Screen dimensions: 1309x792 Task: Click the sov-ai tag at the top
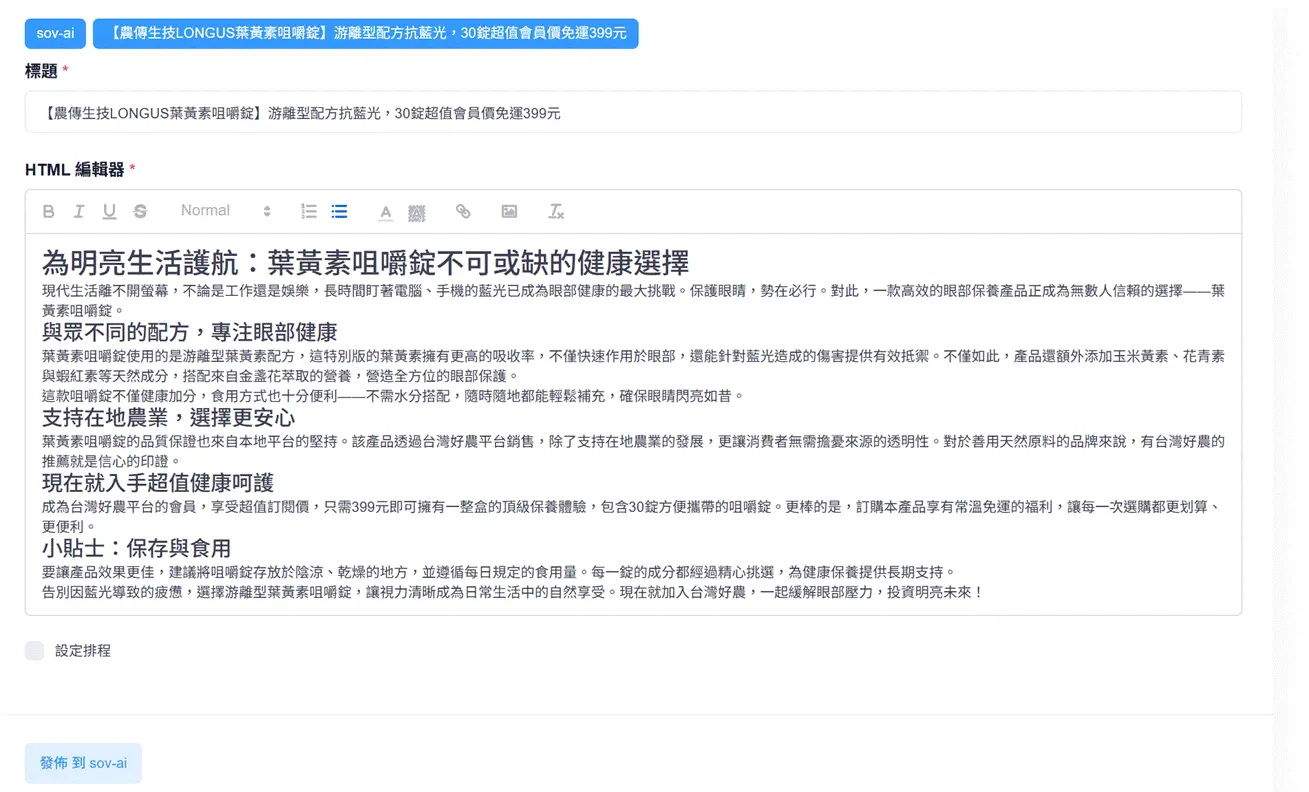pyautogui.click(x=55, y=33)
